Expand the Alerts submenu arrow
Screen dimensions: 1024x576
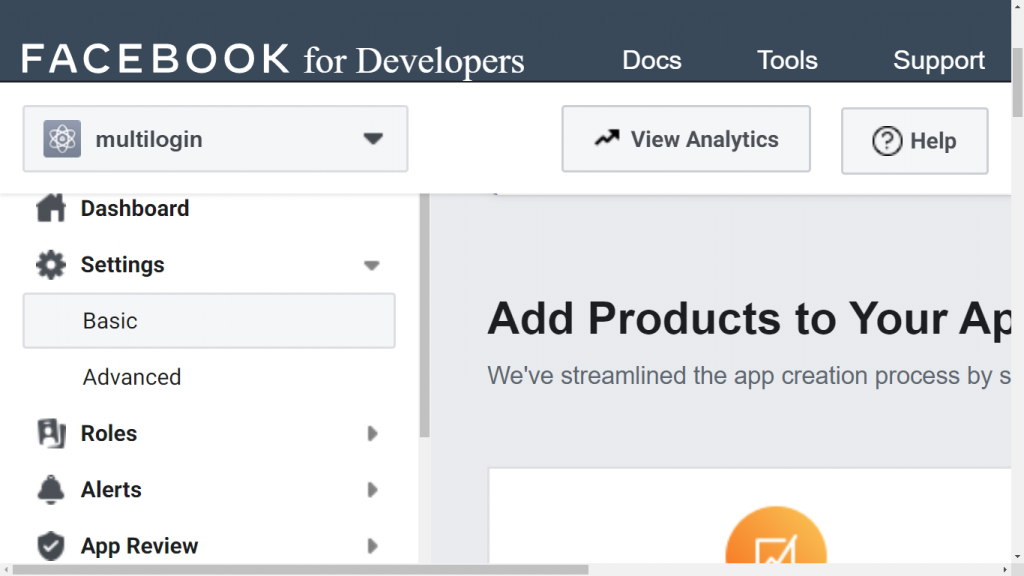click(x=372, y=490)
